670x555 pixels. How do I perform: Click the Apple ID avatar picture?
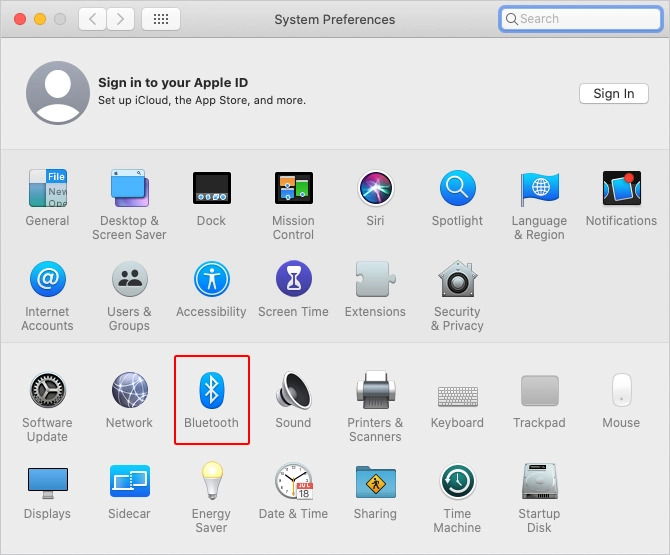(58, 93)
